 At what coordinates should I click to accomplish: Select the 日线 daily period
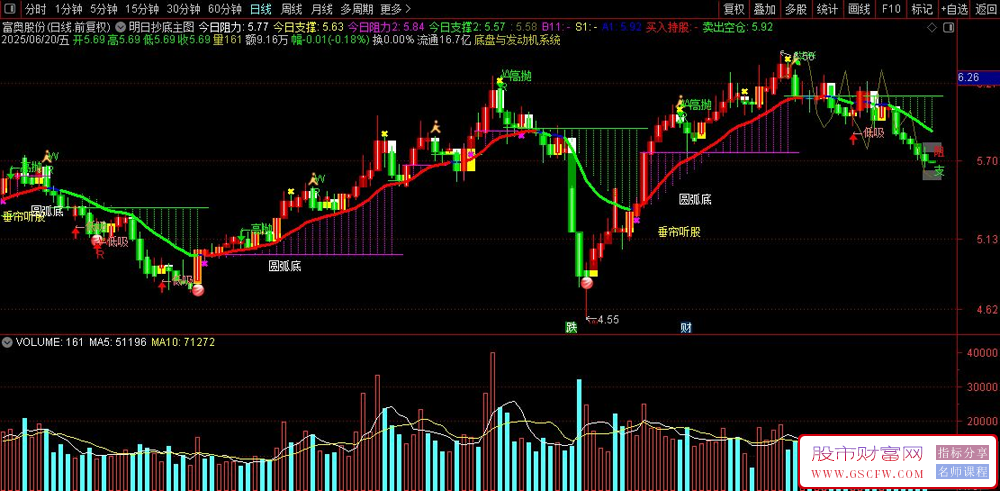[260, 9]
